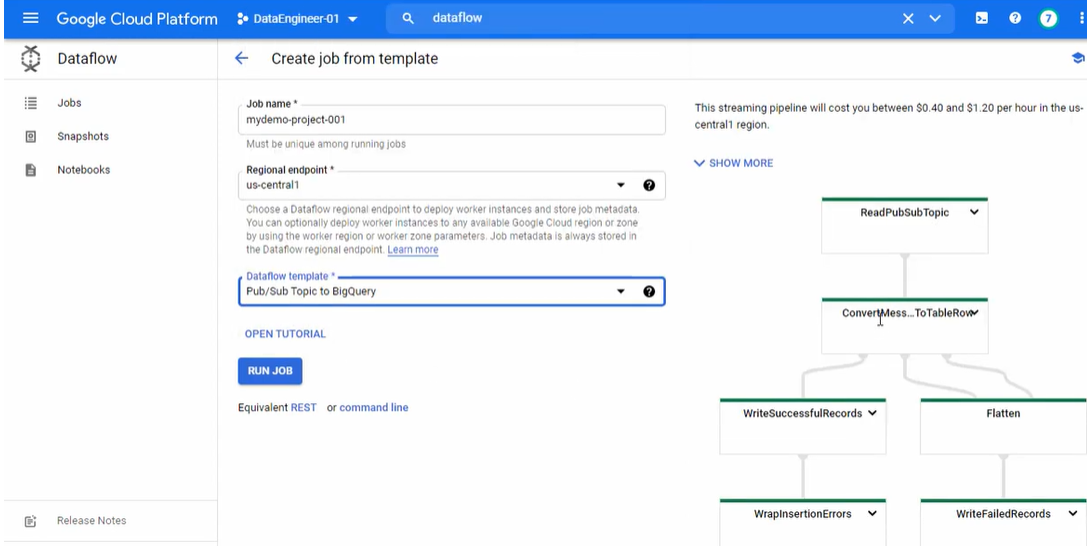Screen dimensions: 1087x546
Task: Open Release Notes in sidebar
Action: [x=92, y=520]
